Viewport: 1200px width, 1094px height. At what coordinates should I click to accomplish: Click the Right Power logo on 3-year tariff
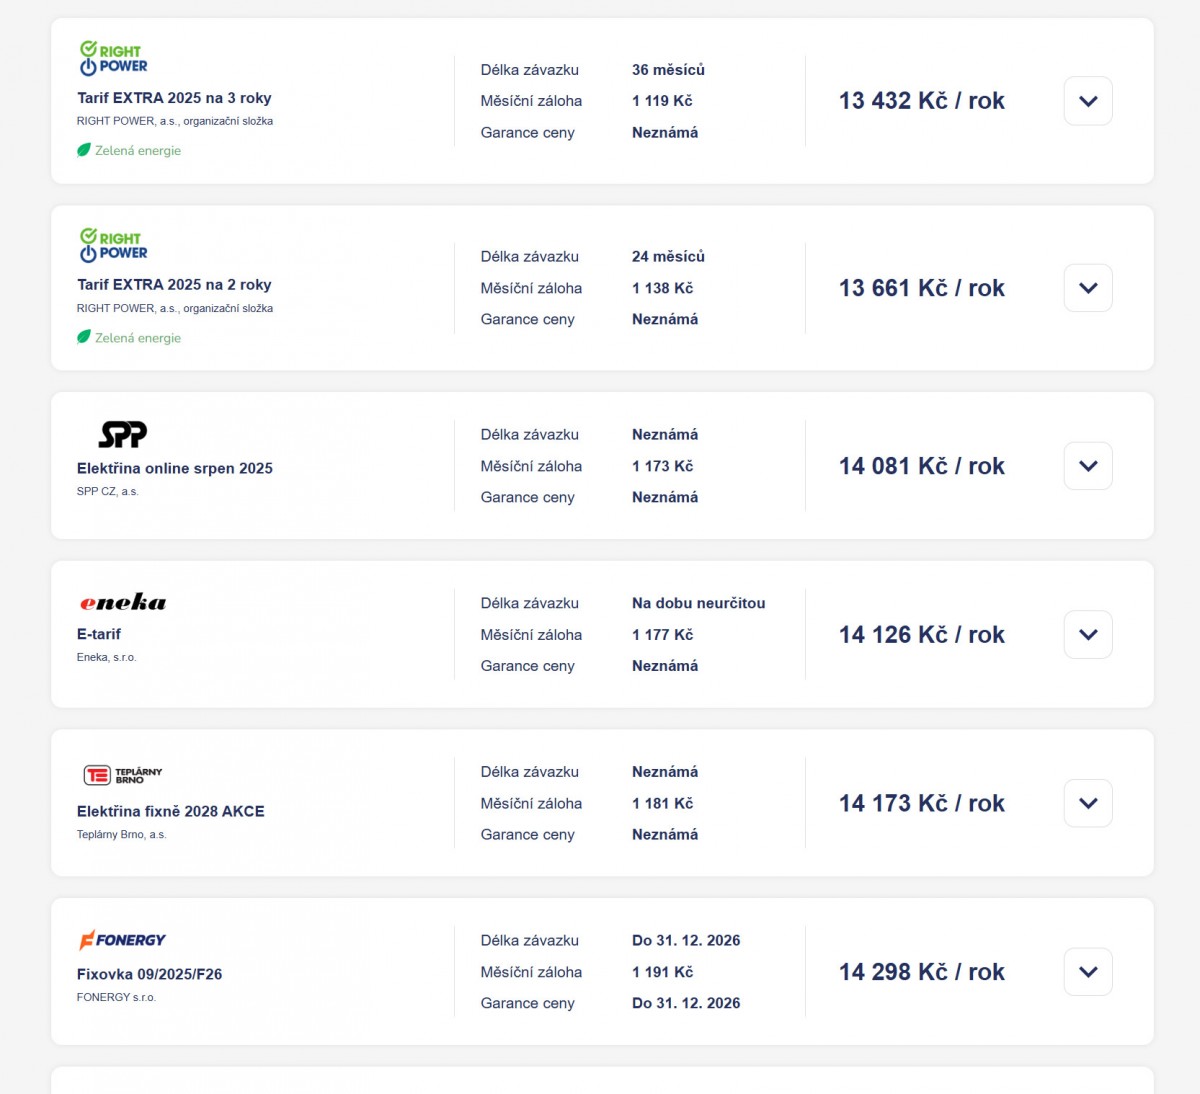(x=113, y=58)
